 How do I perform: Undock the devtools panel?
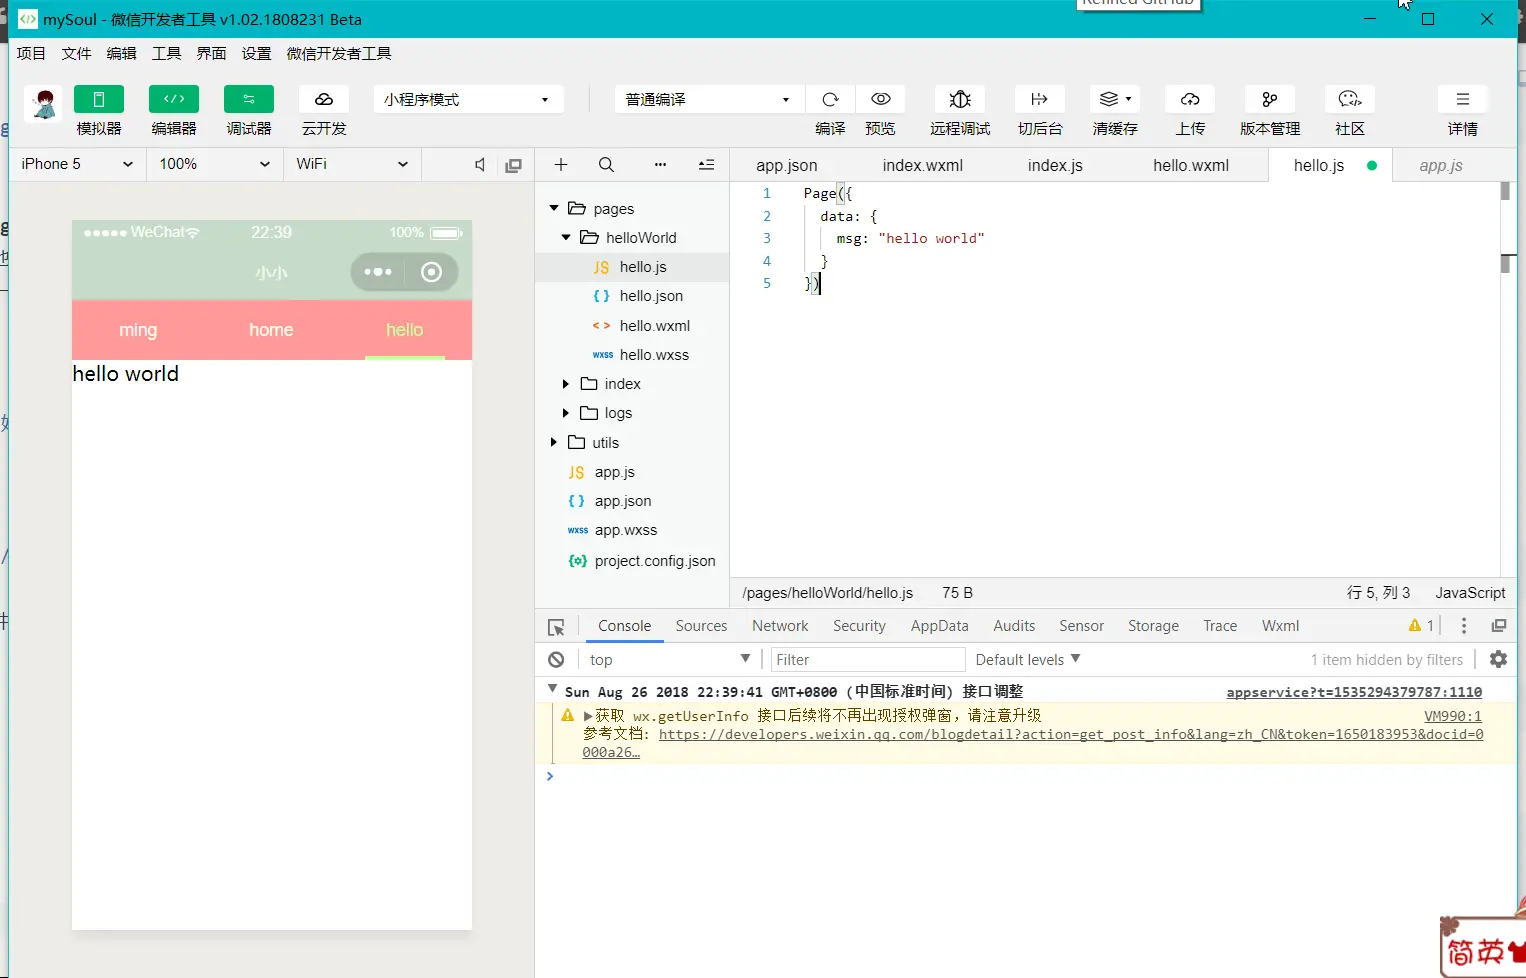click(x=1498, y=626)
